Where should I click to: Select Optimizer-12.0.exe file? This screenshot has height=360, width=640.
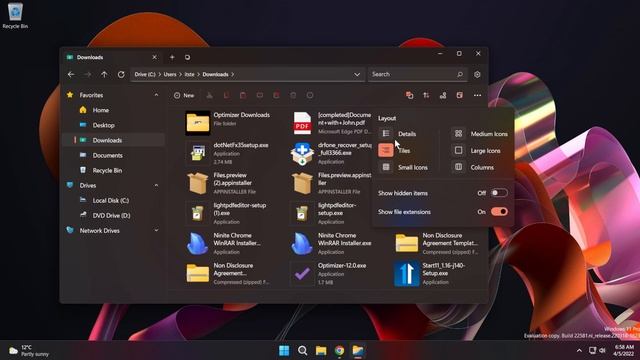331,273
